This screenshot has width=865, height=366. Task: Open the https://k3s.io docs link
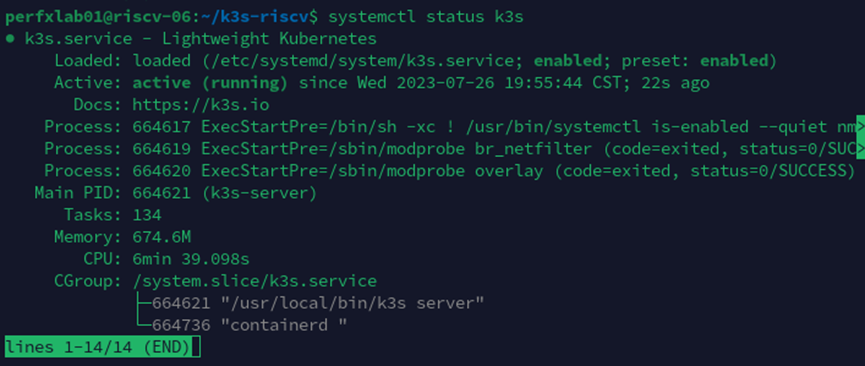[x=201, y=105]
